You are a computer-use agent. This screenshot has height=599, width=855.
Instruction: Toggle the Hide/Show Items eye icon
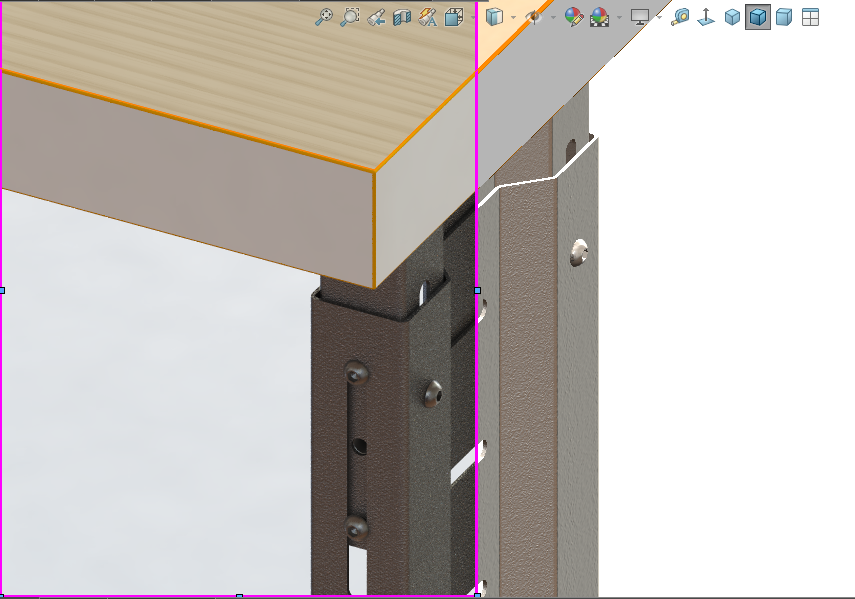[534, 17]
